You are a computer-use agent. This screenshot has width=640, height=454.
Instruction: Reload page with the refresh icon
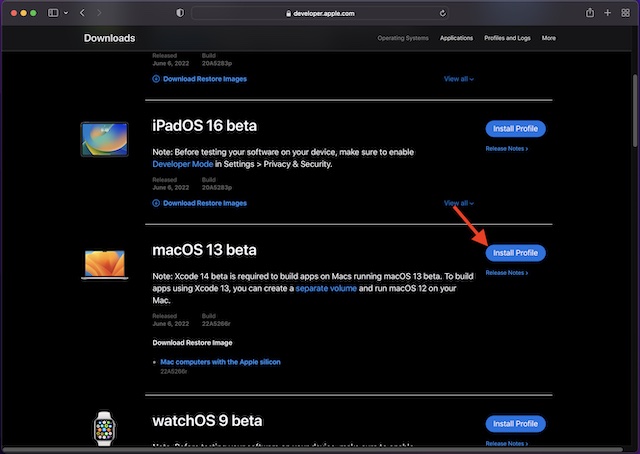[x=442, y=13]
